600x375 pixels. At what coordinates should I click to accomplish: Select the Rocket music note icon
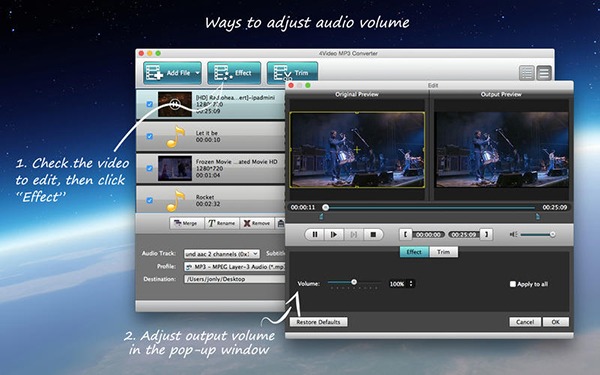coord(175,201)
